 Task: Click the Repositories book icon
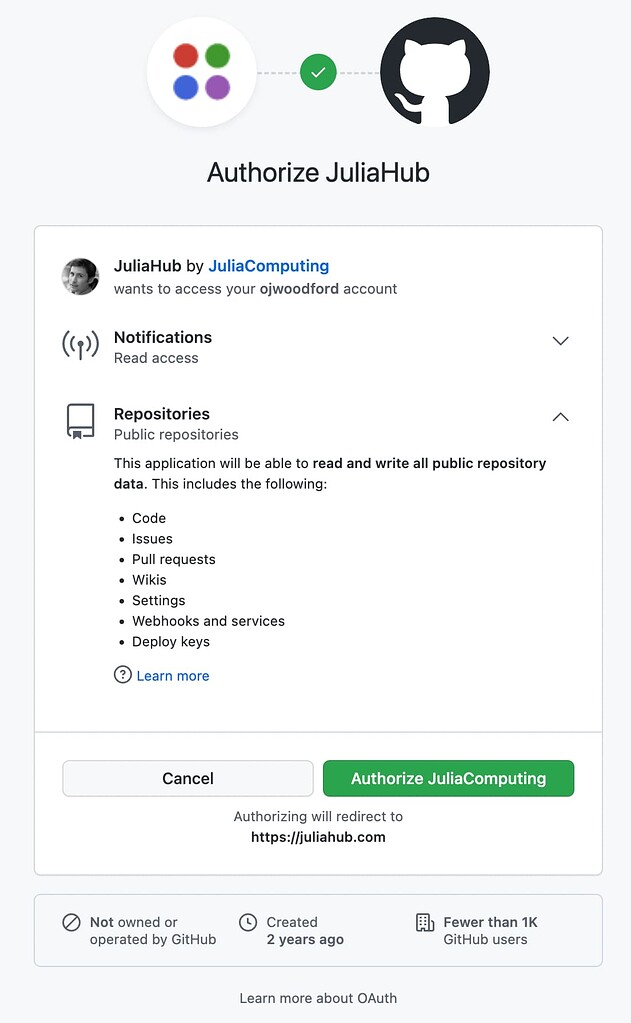click(x=80, y=422)
